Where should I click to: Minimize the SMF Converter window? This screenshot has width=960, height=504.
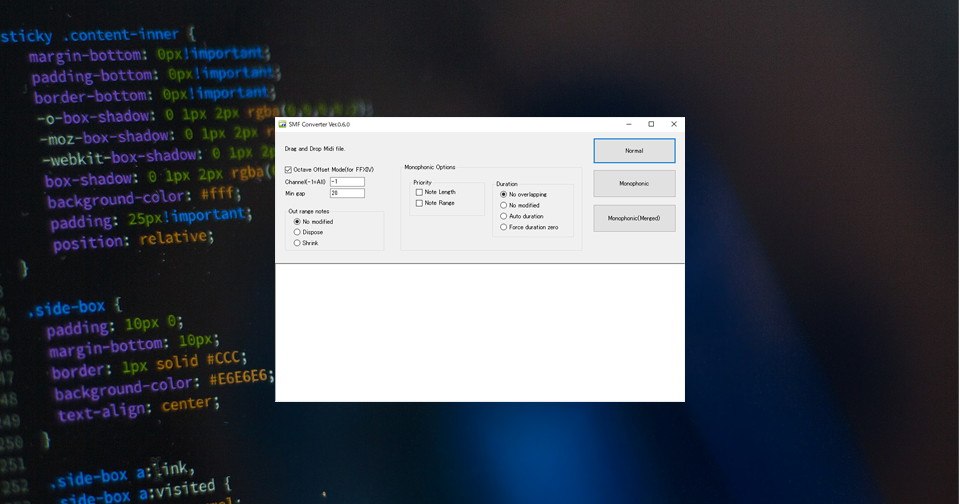click(x=628, y=124)
